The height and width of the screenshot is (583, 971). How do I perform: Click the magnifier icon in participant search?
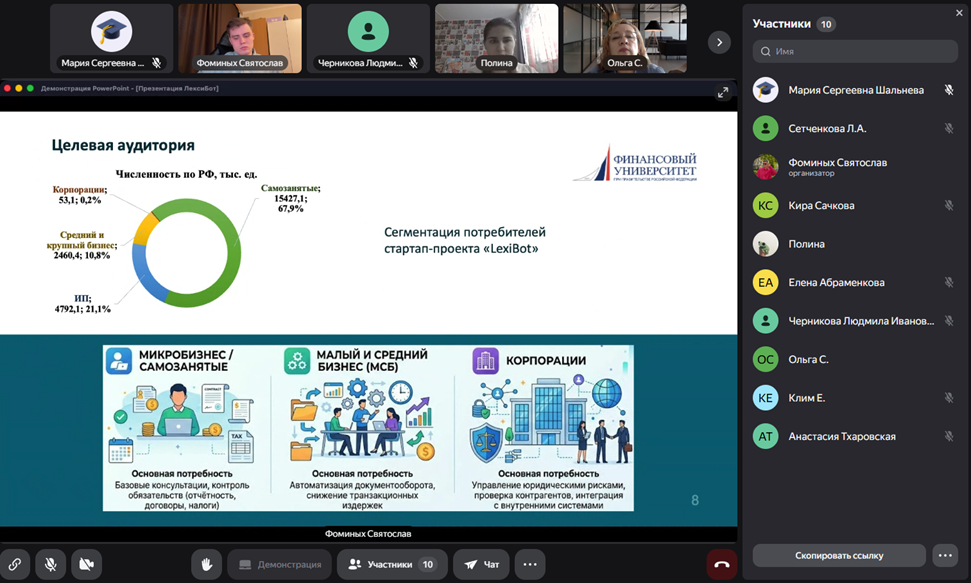(766, 51)
